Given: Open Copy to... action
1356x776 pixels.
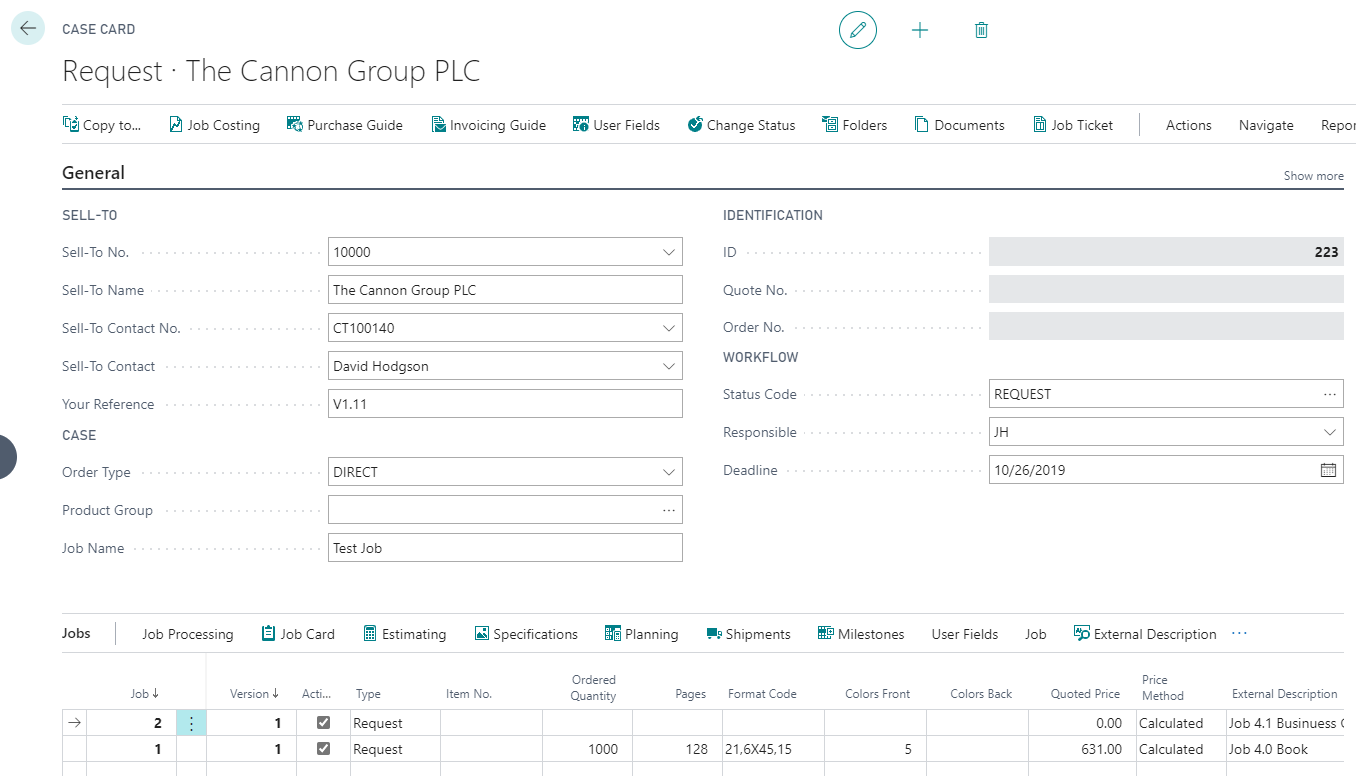Looking at the screenshot, I should tap(102, 125).
